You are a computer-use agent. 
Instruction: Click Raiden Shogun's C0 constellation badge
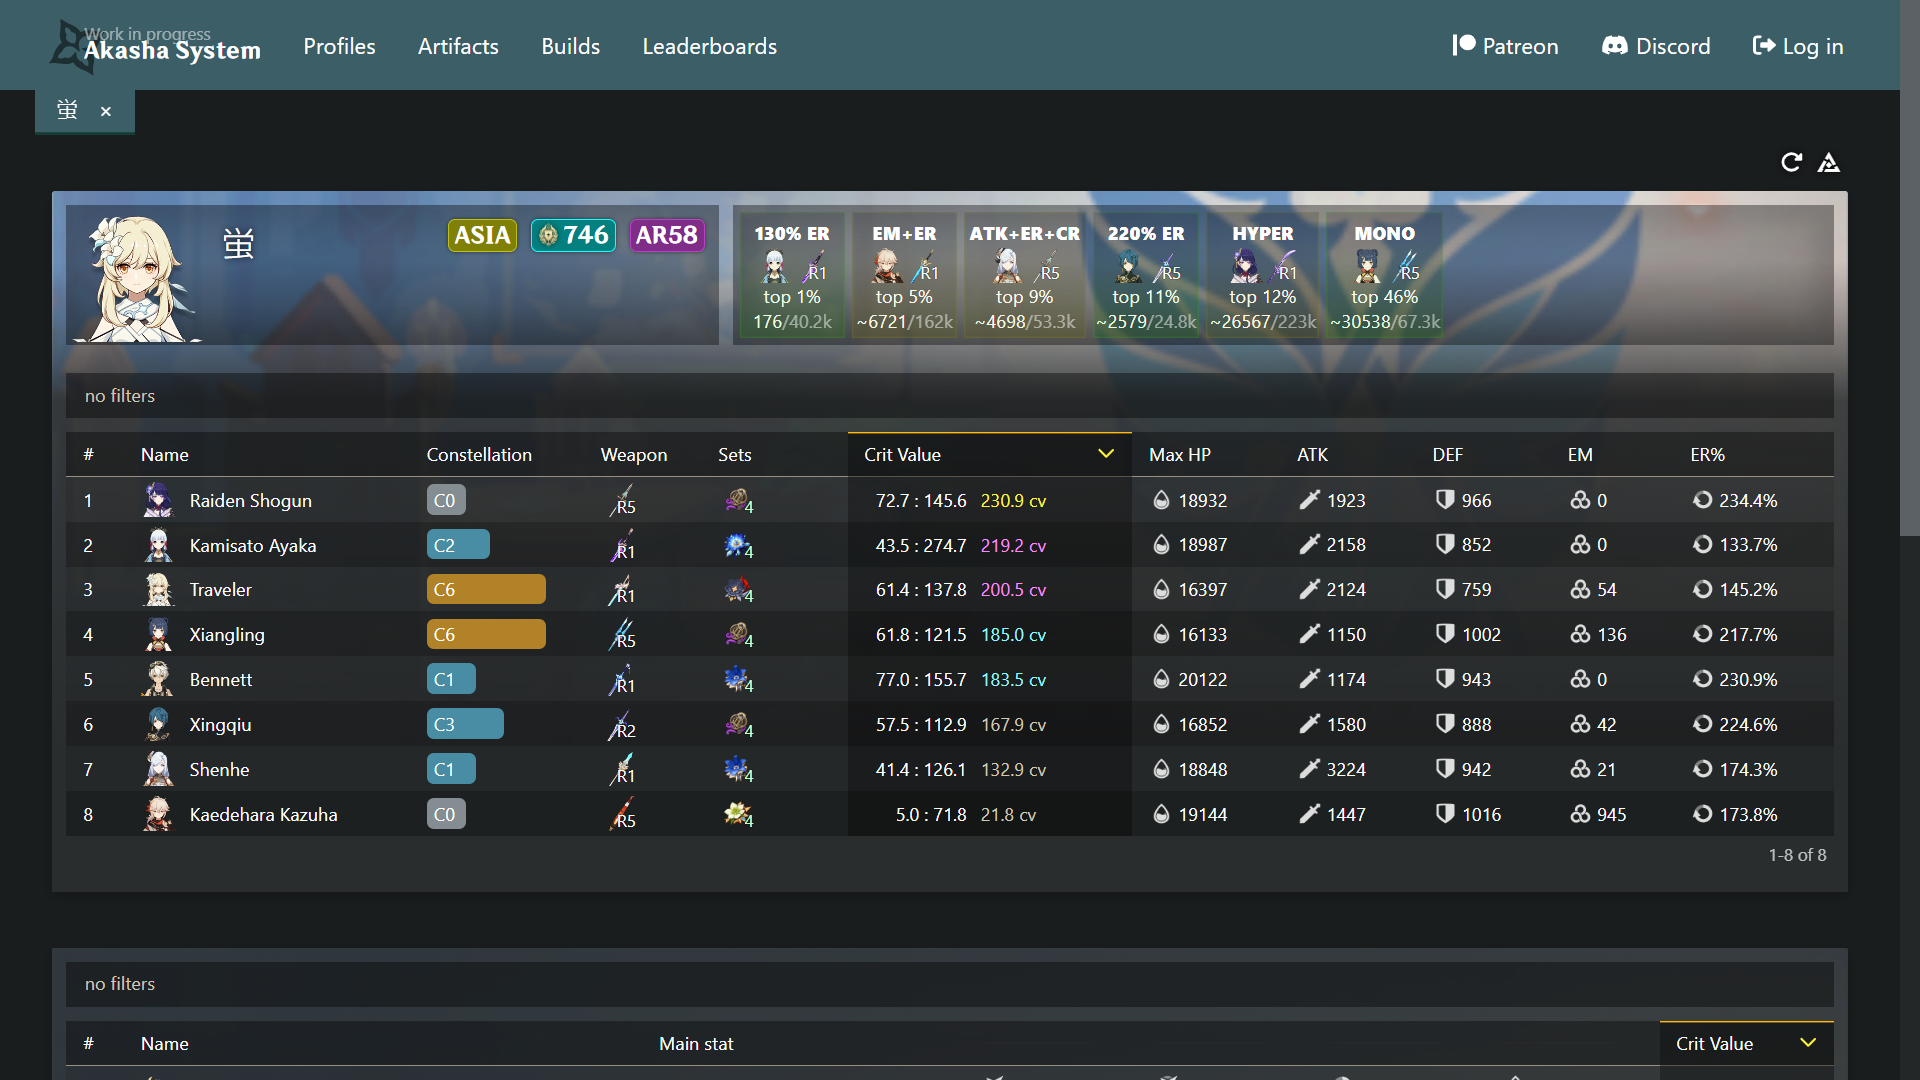point(446,500)
